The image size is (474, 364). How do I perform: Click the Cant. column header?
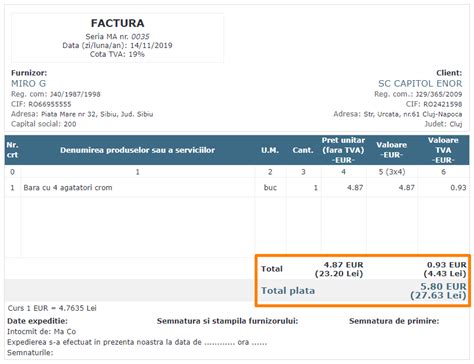pyautogui.click(x=303, y=150)
